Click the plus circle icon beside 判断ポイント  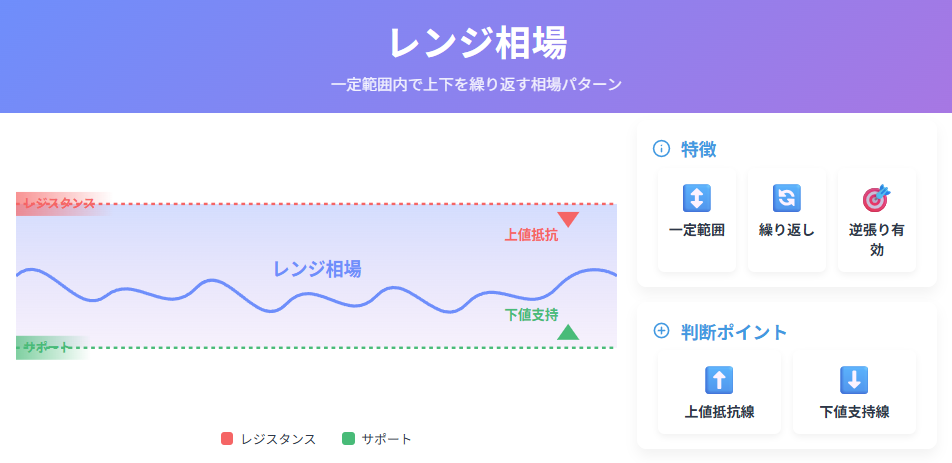tap(661, 331)
